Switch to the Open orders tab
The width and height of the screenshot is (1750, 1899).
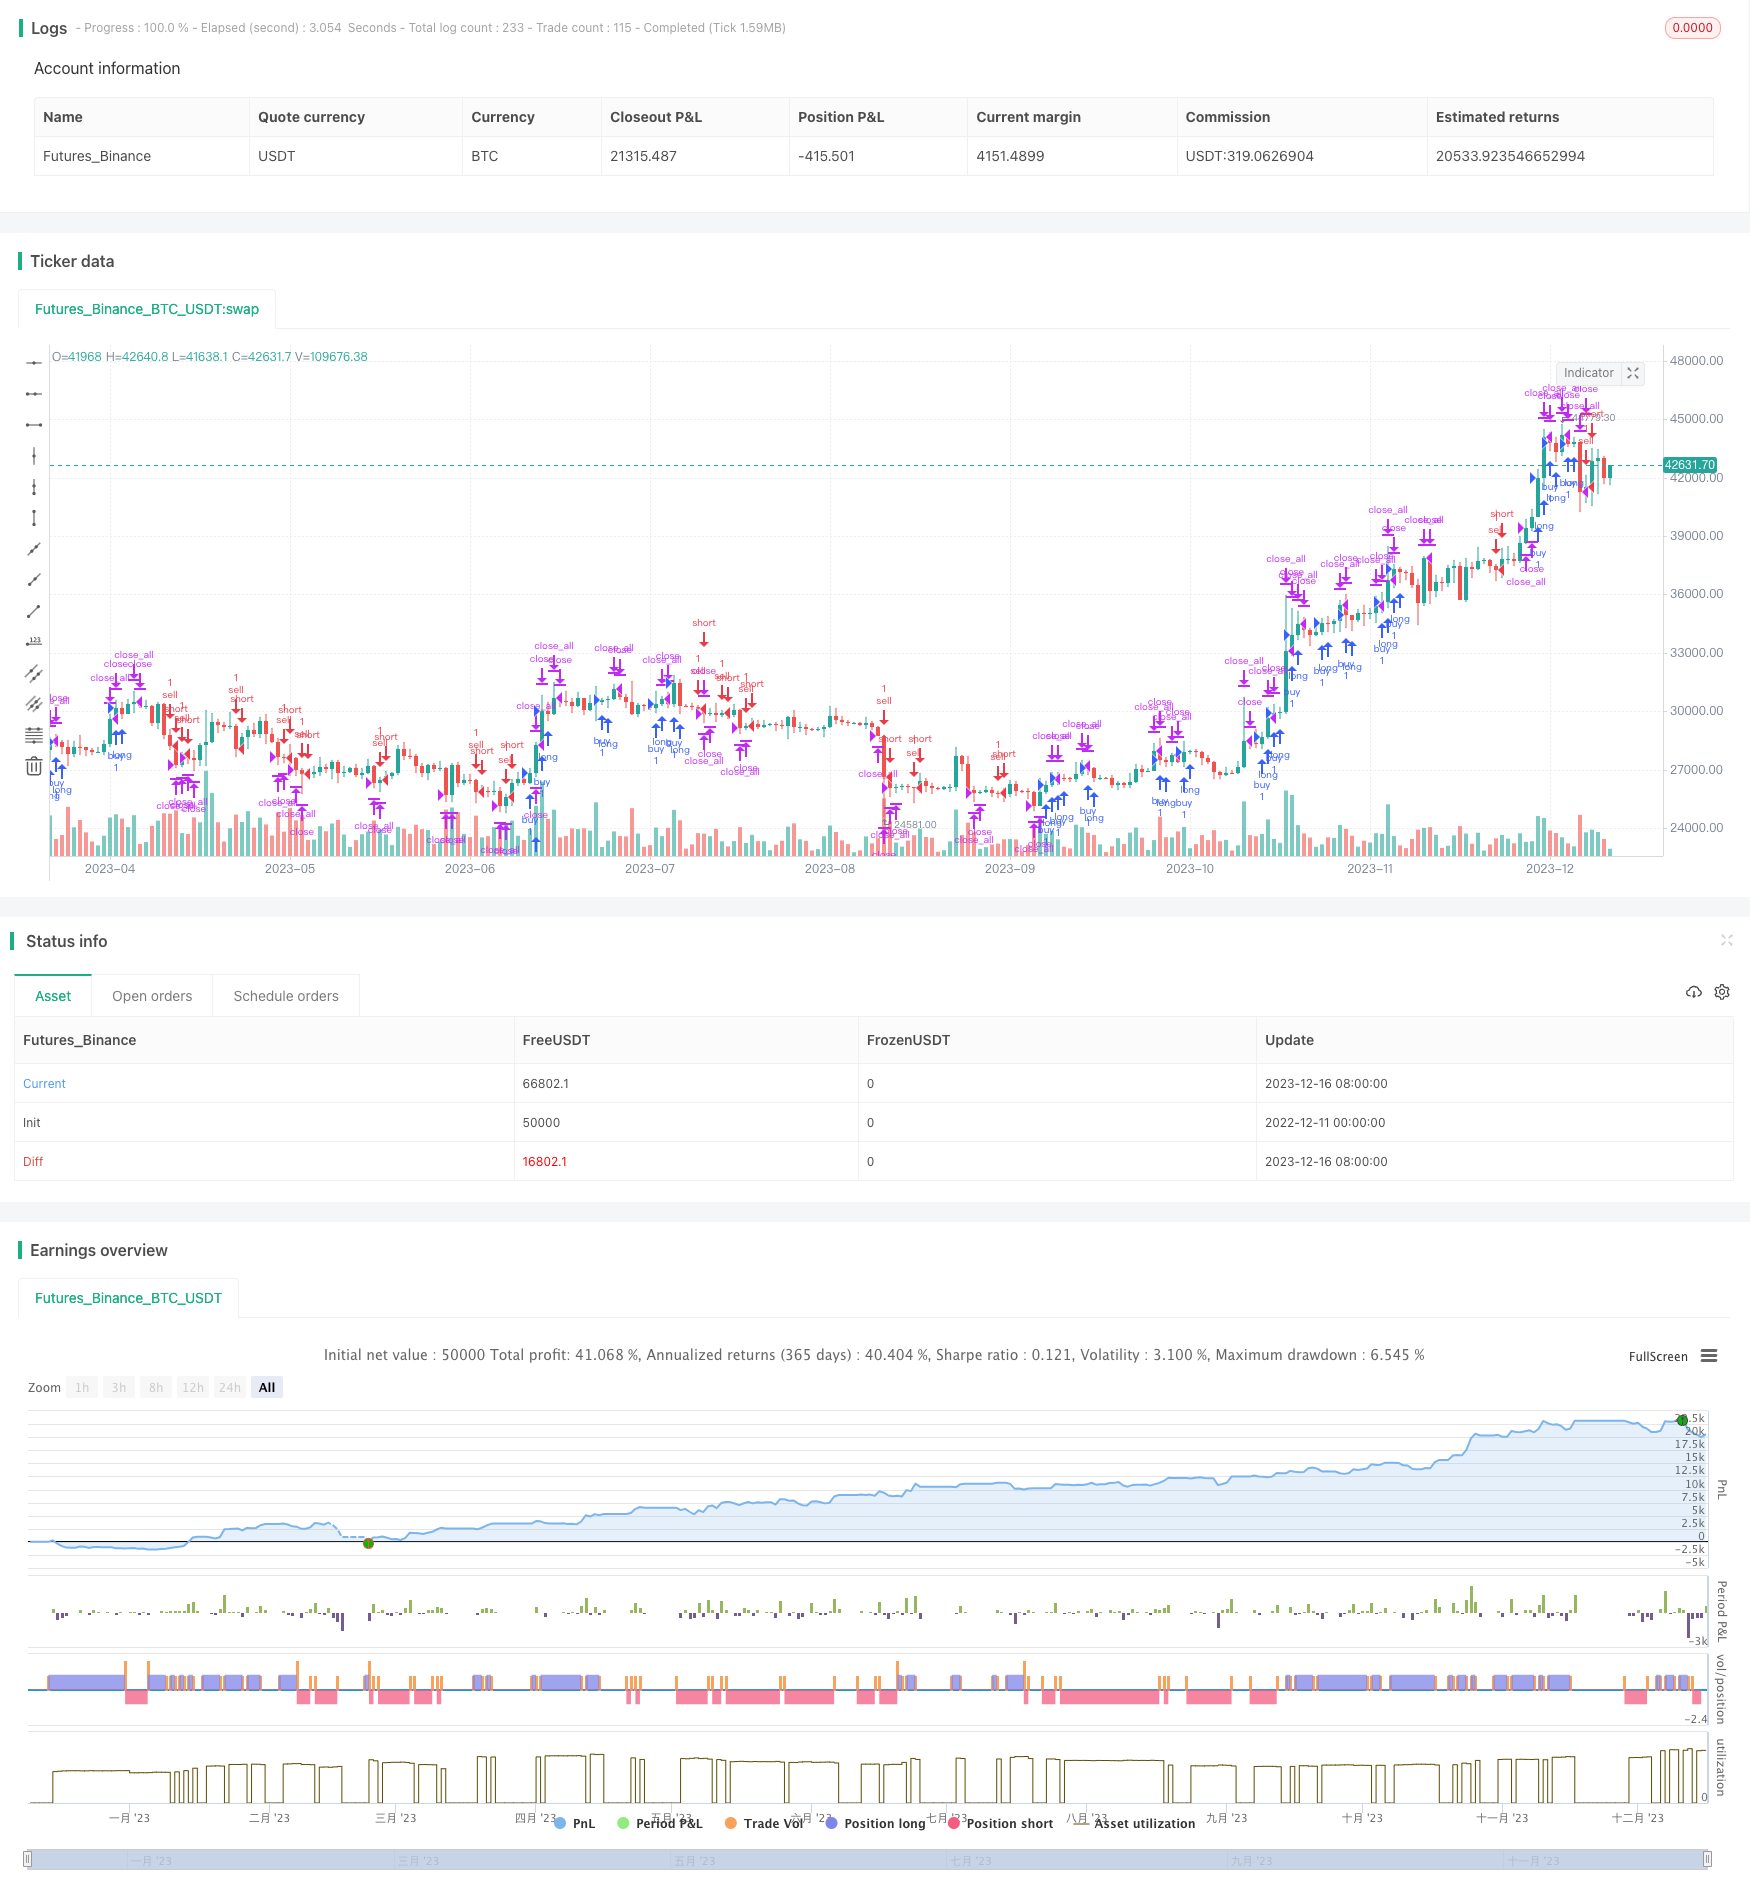[x=152, y=996]
